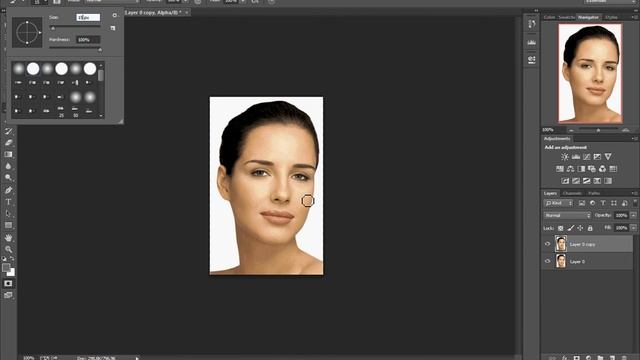Select the Pen tool
The width and height of the screenshot is (640, 360).
pos(8,190)
